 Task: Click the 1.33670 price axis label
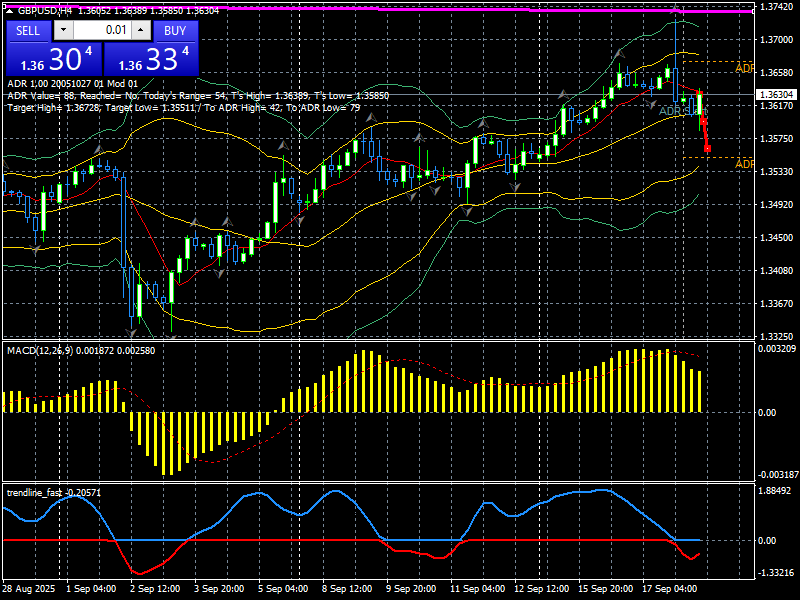(x=776, y=304)
